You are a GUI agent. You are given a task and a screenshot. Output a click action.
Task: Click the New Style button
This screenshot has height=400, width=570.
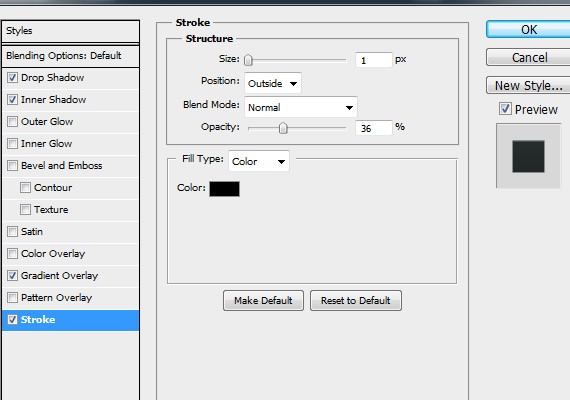pyautogui.click(x=528, y=85)
